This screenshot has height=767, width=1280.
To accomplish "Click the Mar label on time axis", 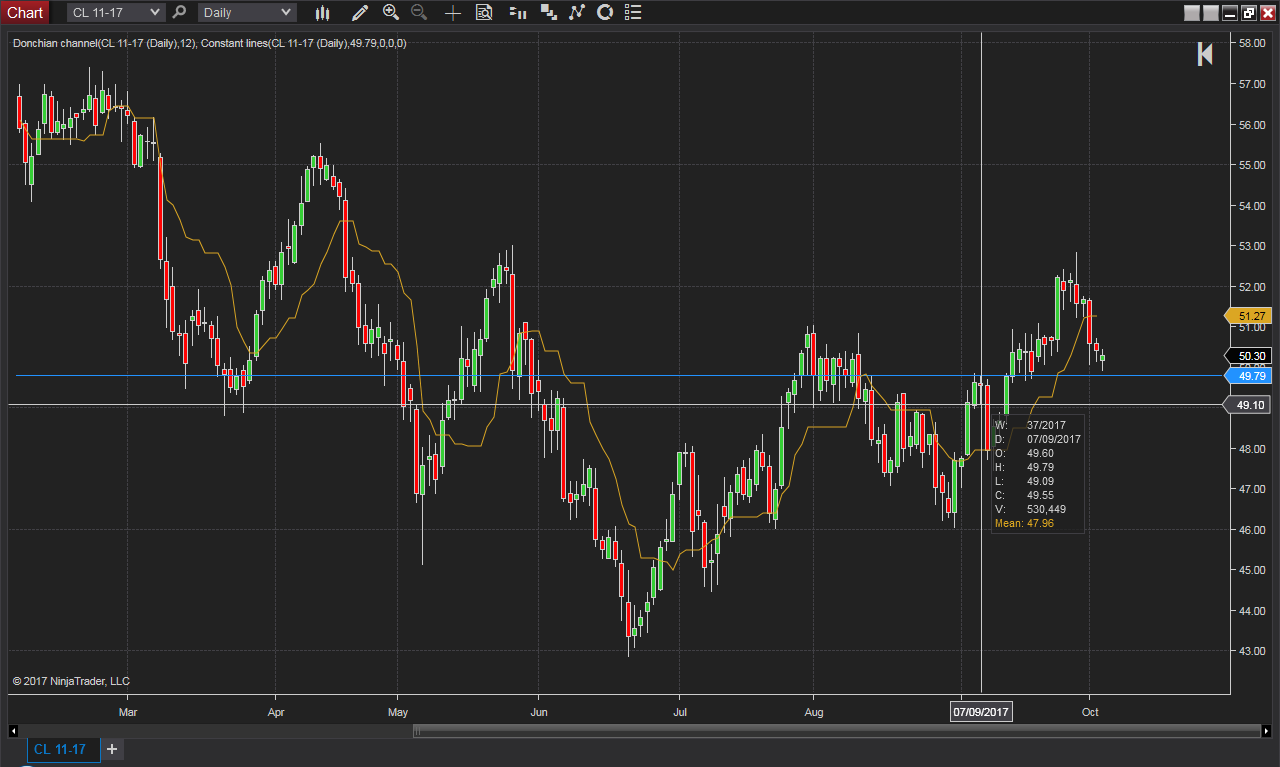I will click(x=127, y=712).
